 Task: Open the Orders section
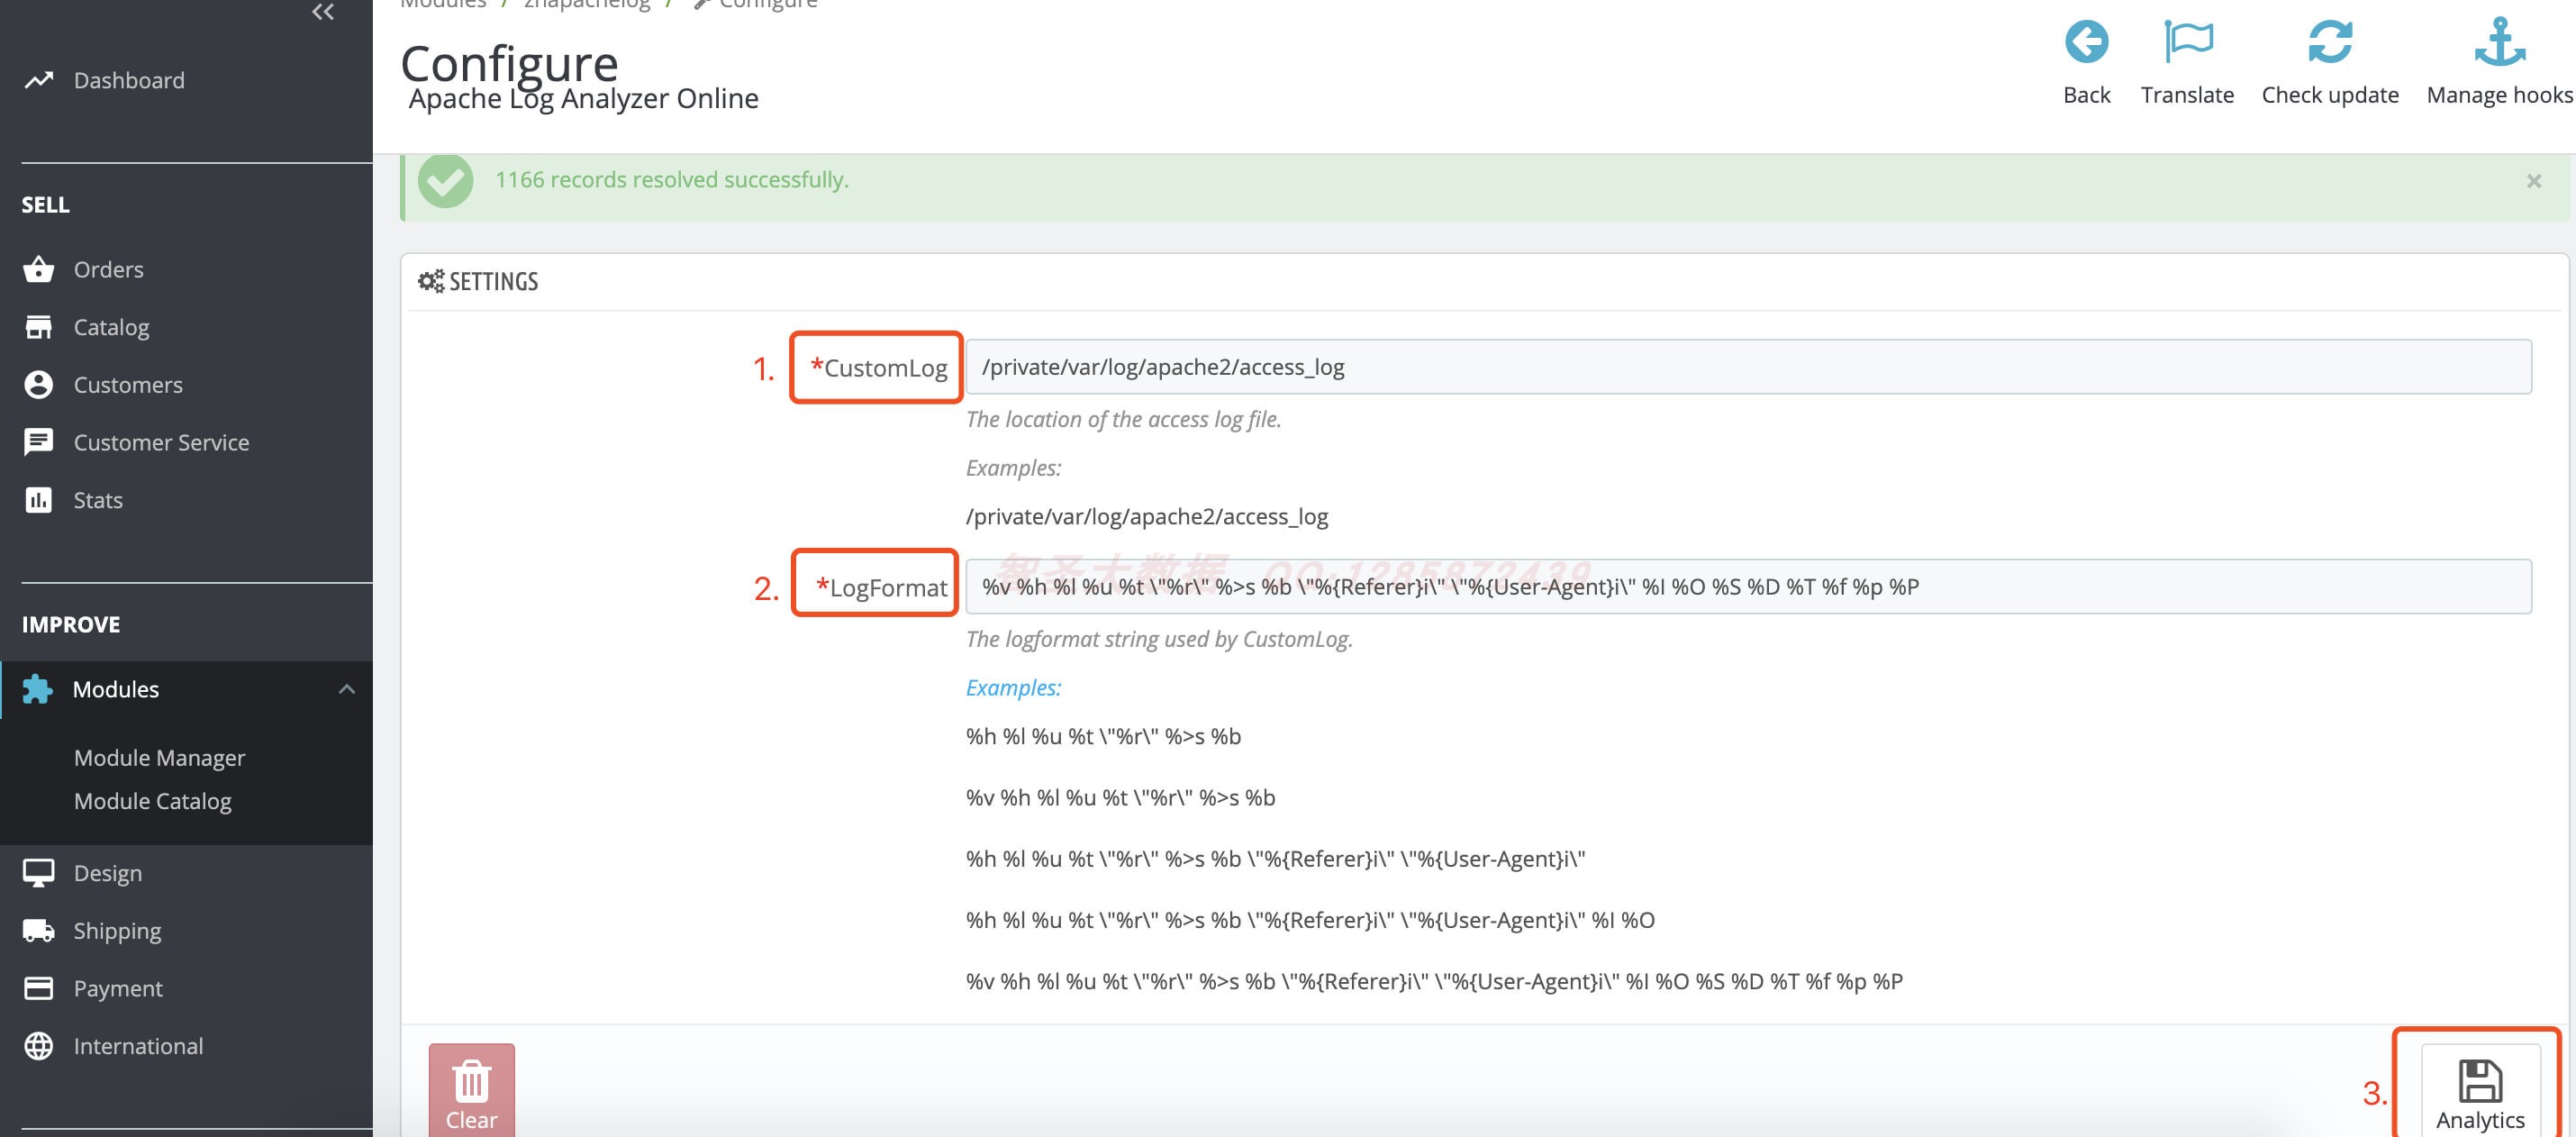coord(108,269)
